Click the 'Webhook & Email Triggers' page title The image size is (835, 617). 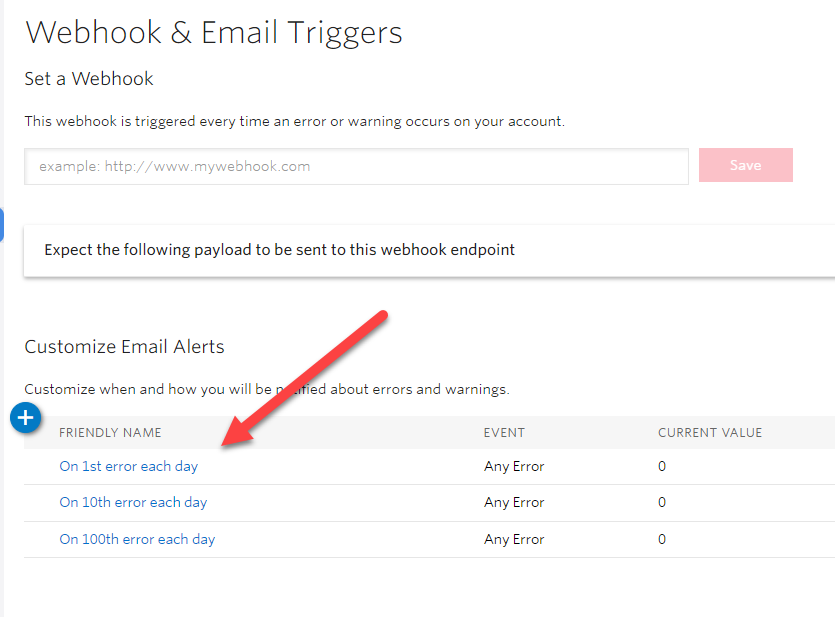click(214, 32)
